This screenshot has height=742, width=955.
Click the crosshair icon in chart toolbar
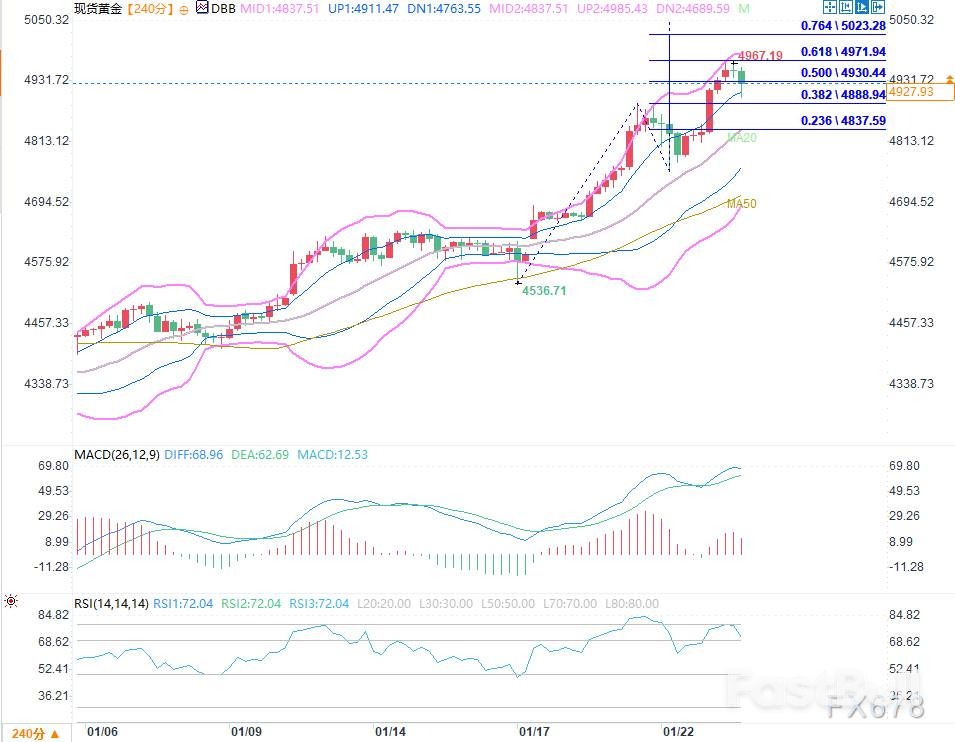pos(832,8)
